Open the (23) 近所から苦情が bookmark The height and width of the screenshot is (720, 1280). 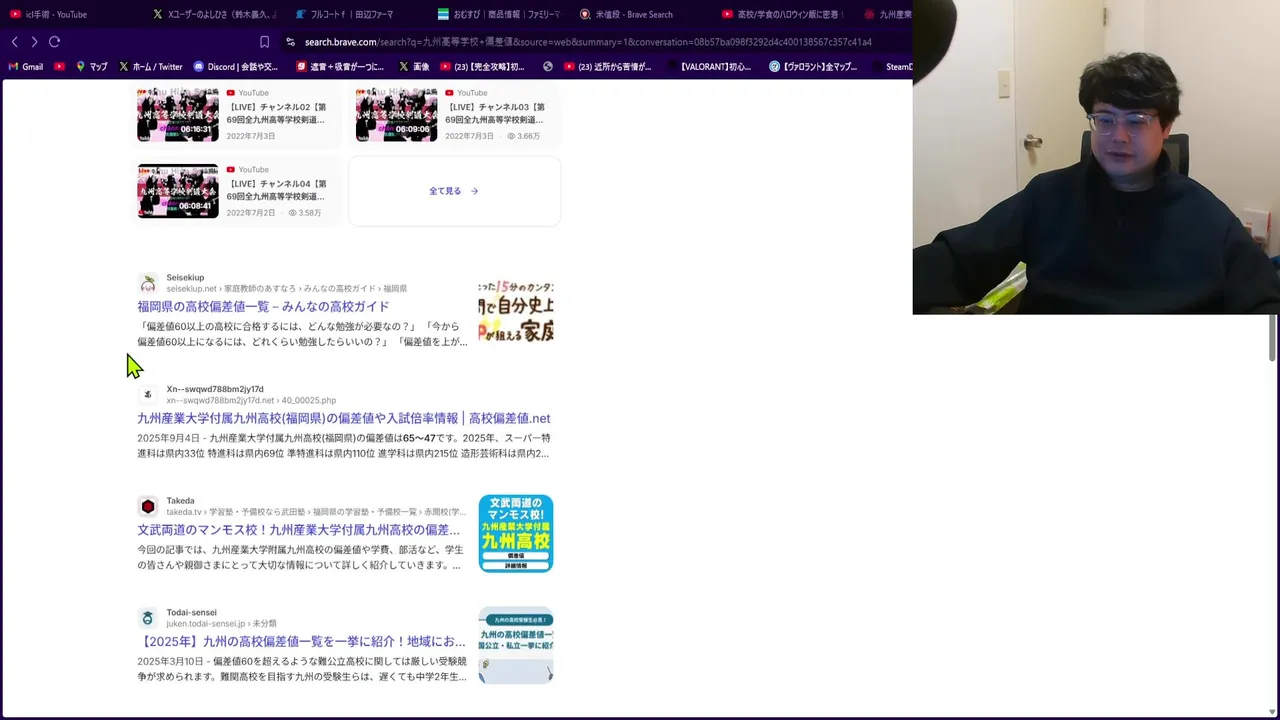tap(608, 67)
